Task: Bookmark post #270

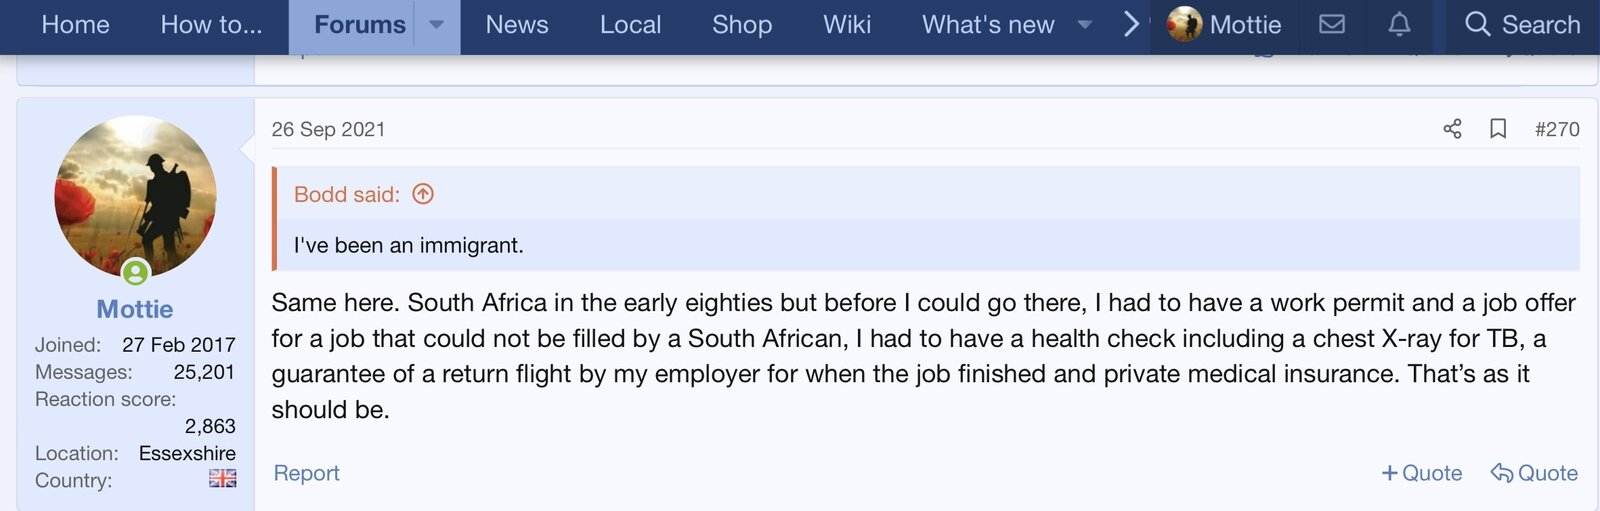Action: coord(1498,129)
